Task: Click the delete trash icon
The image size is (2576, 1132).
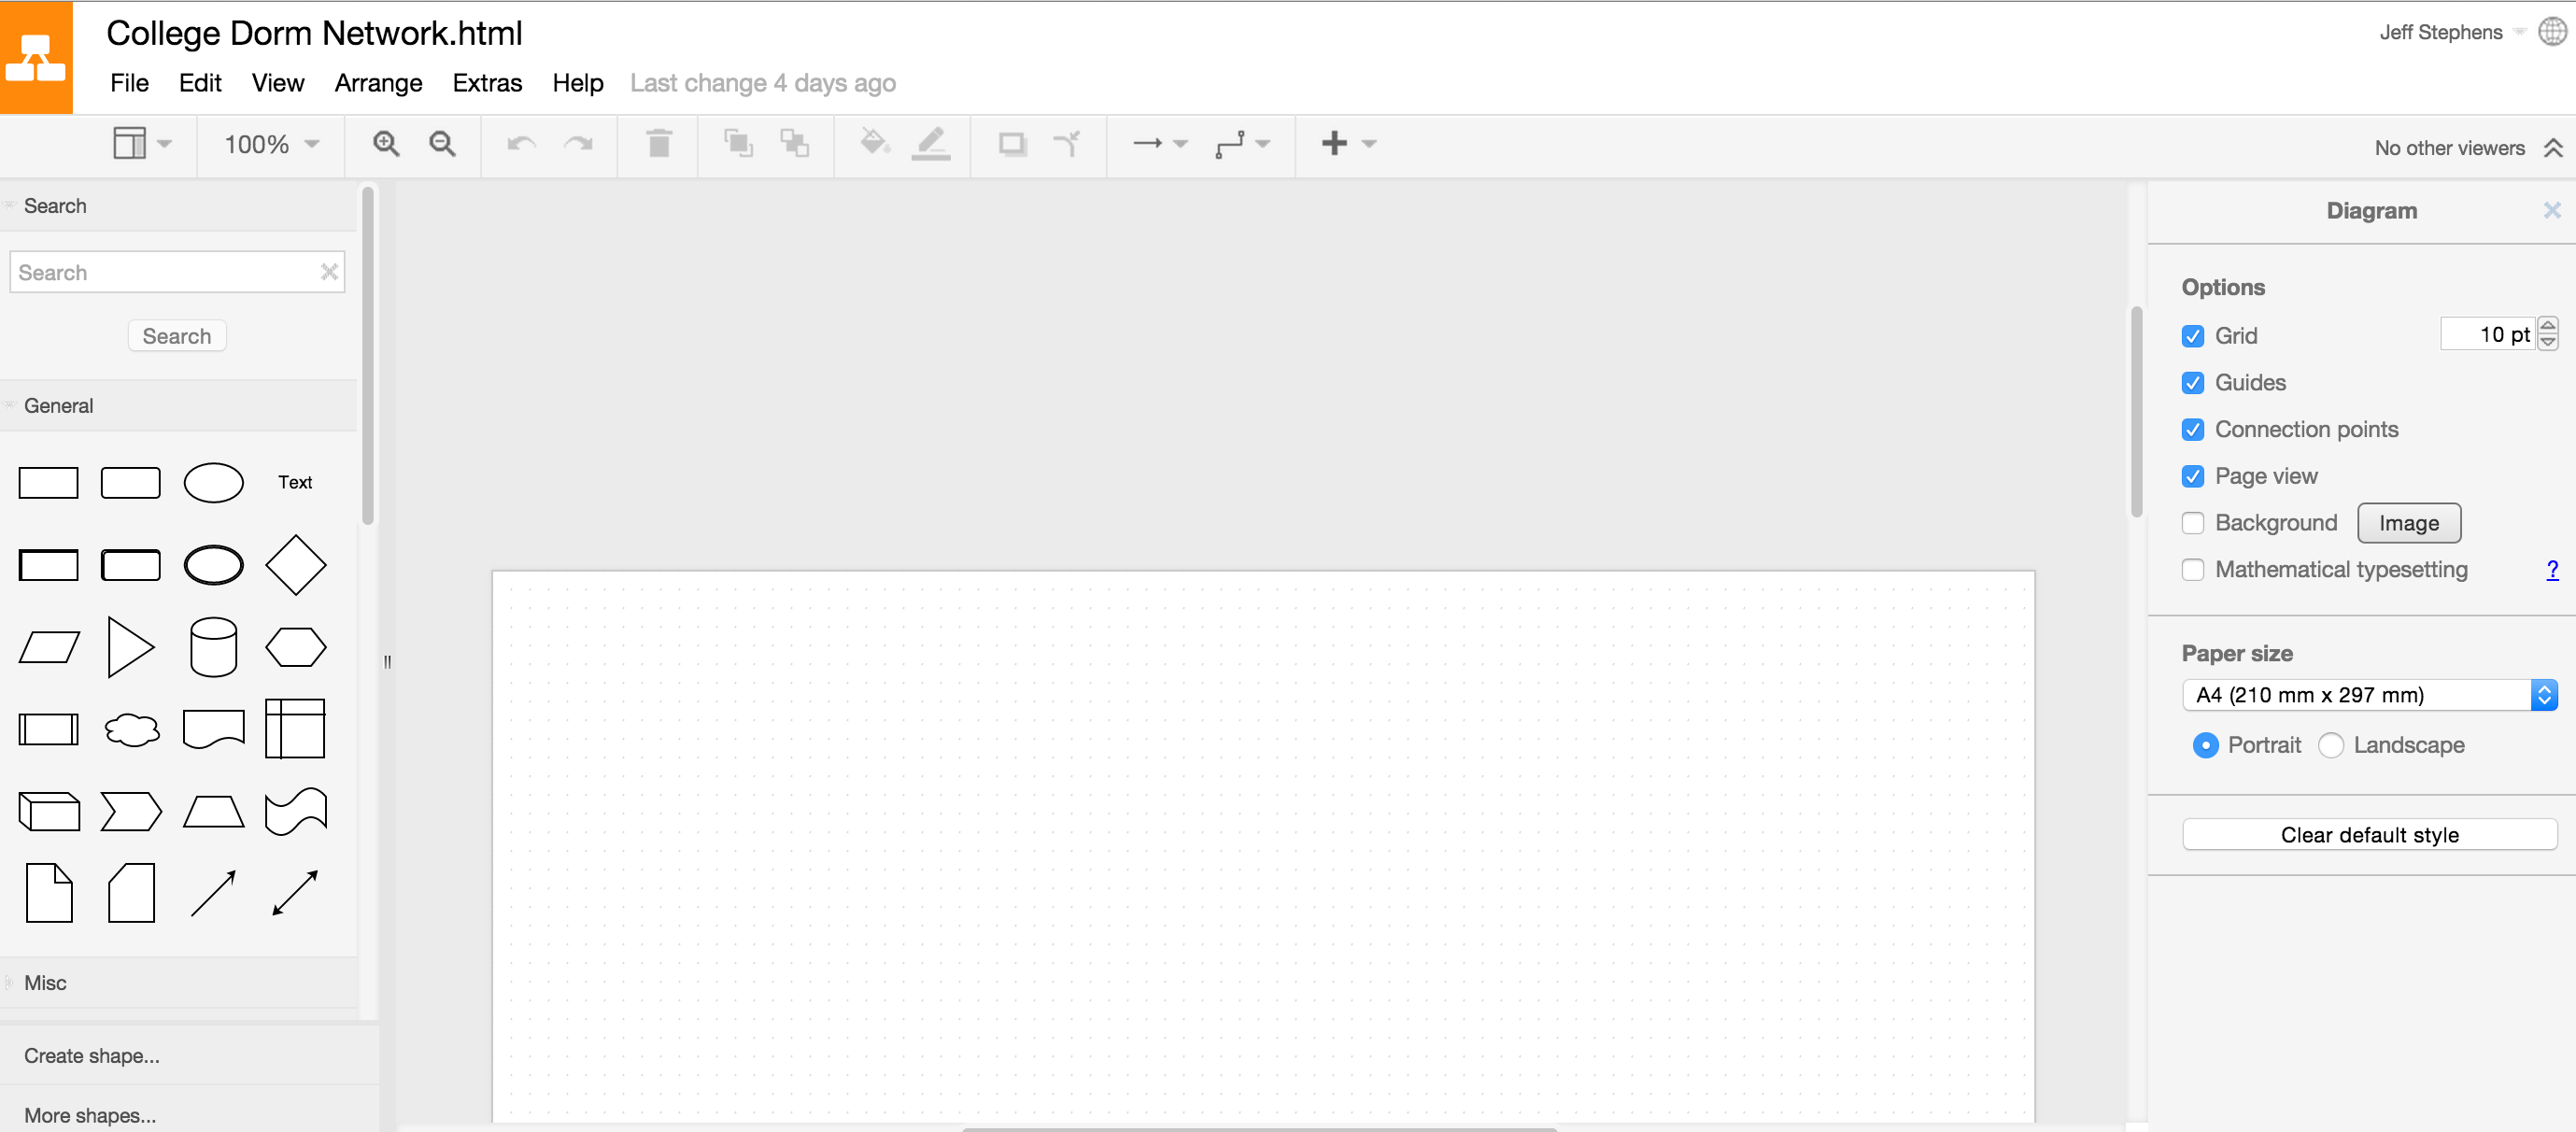Action: (x=658, y=144)
